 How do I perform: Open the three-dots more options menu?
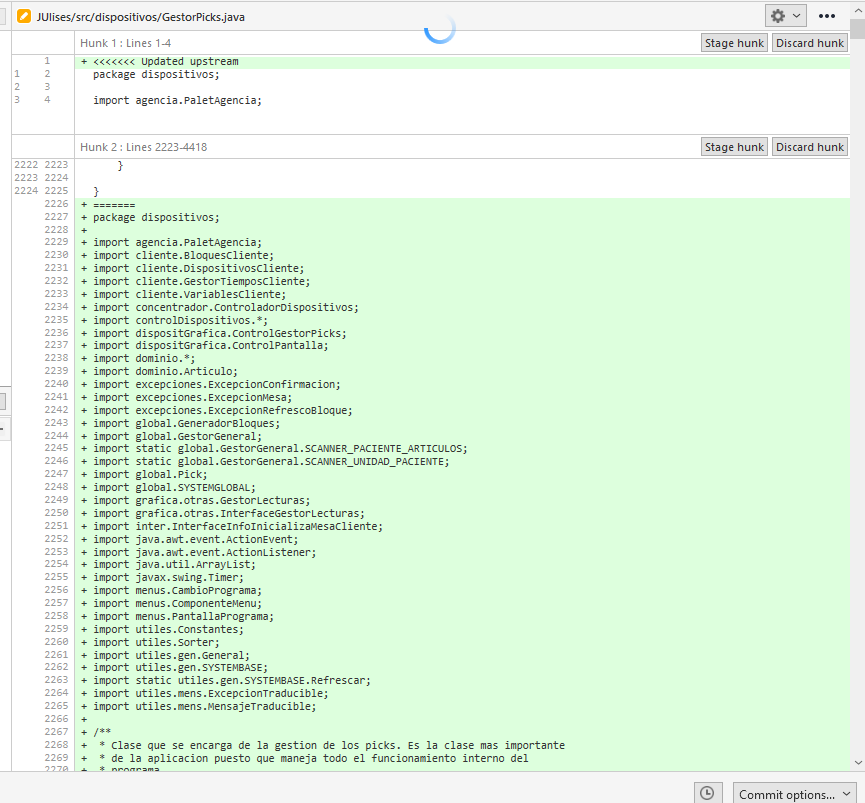(826, 16)
